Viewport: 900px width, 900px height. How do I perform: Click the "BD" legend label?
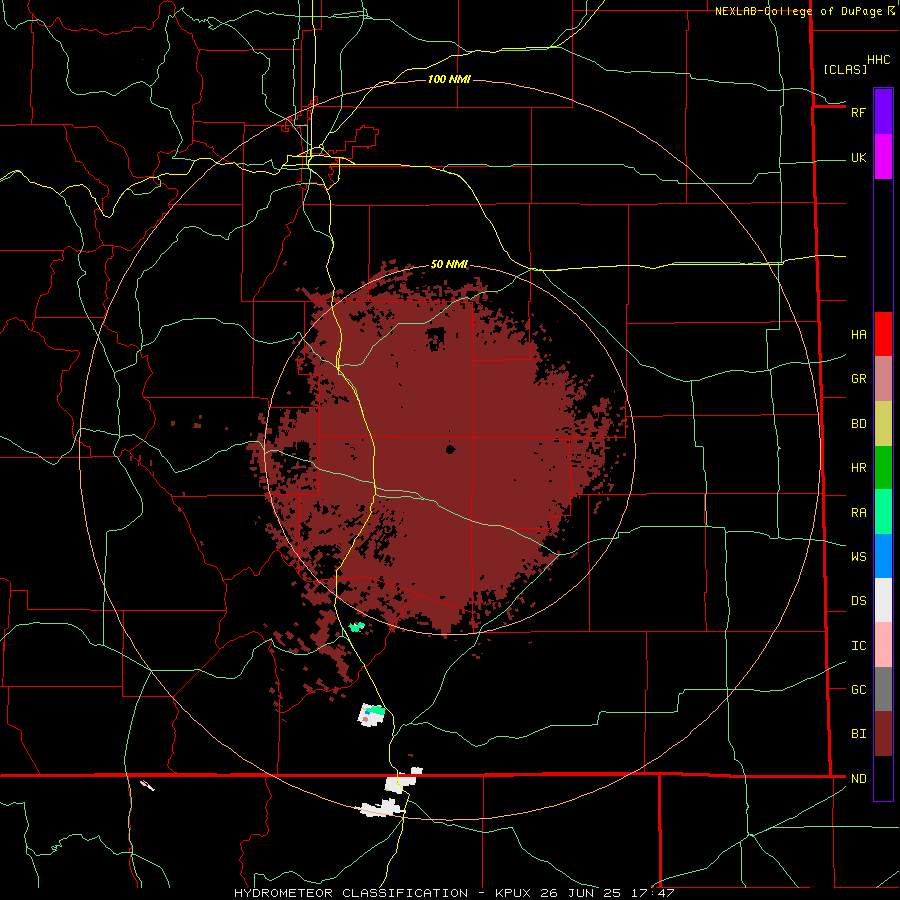858,424
